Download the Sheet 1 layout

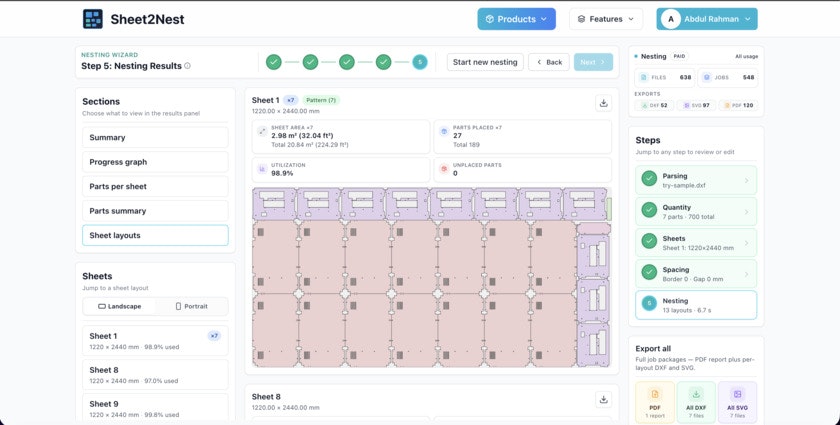click(604, 103)
